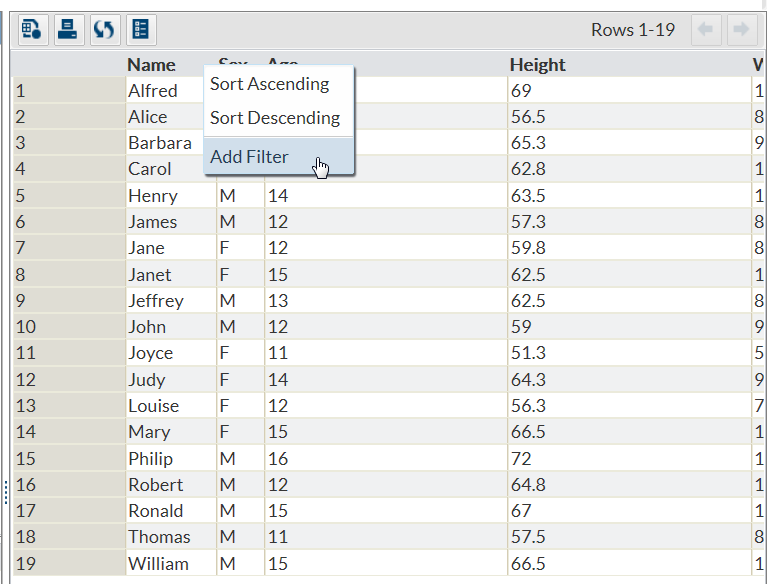769x584 pixels.
Task: Click the list-style properties toolbar icon
Action: (140, 29)
